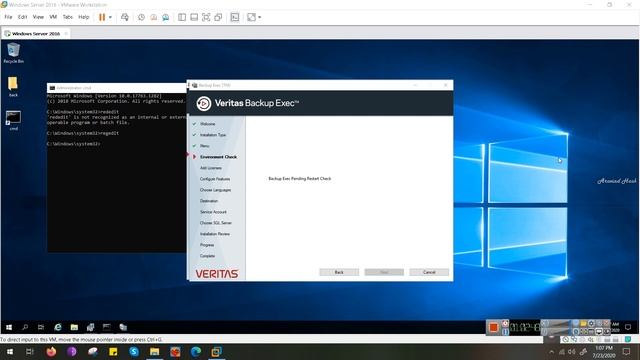Open the VMware View menu
This screenshot has height=360, width=640.
click(38, 17)
